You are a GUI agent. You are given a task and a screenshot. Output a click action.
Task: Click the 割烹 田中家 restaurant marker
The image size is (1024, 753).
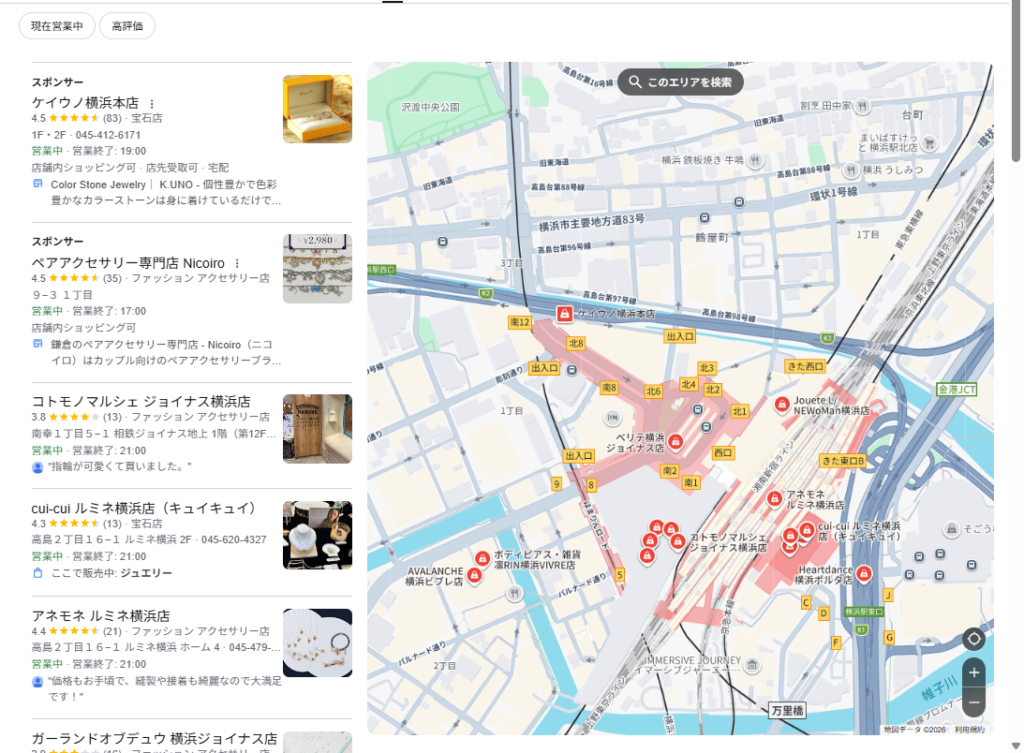coord(862,106)
